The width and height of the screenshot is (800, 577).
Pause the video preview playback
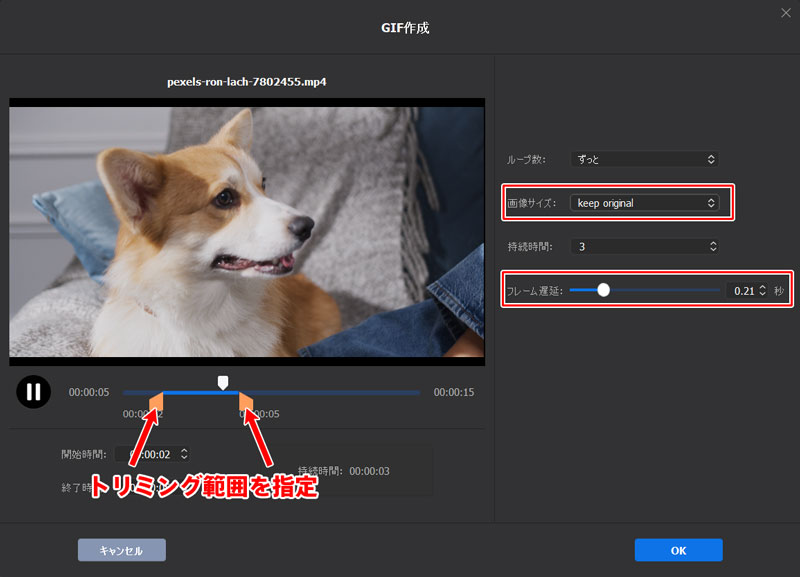pyautogui.click(x=33, y=392)
